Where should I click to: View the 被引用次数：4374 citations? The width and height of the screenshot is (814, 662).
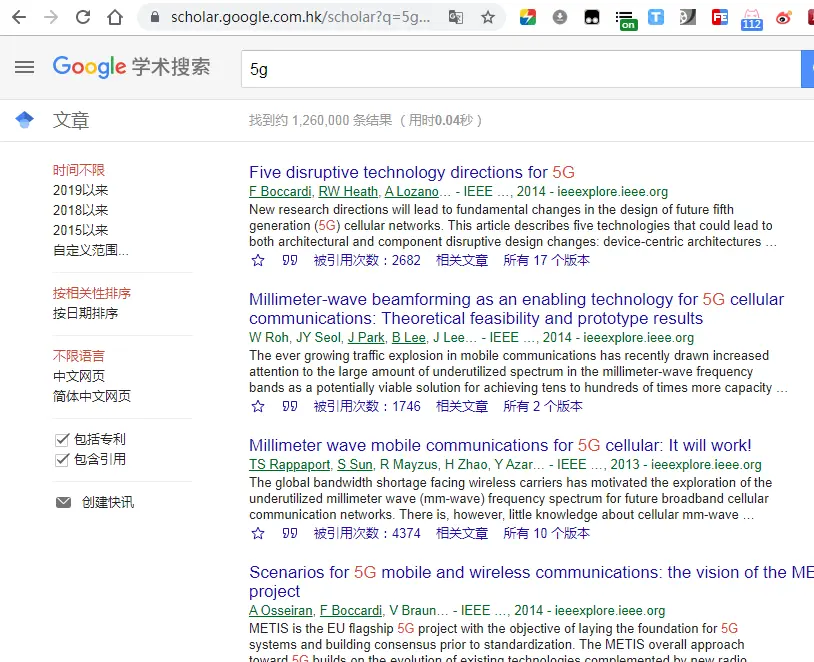(367, 533)
